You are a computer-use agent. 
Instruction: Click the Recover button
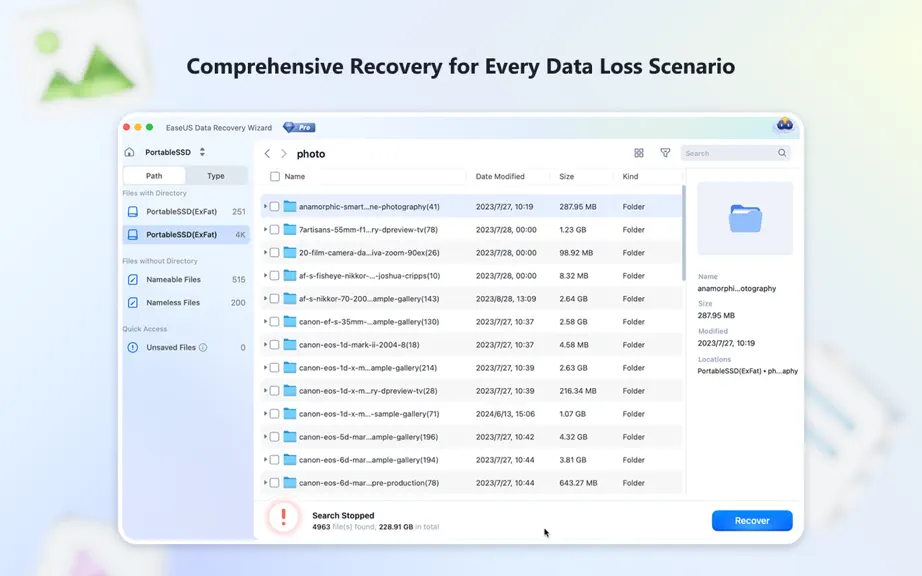[x=752, y=521]
